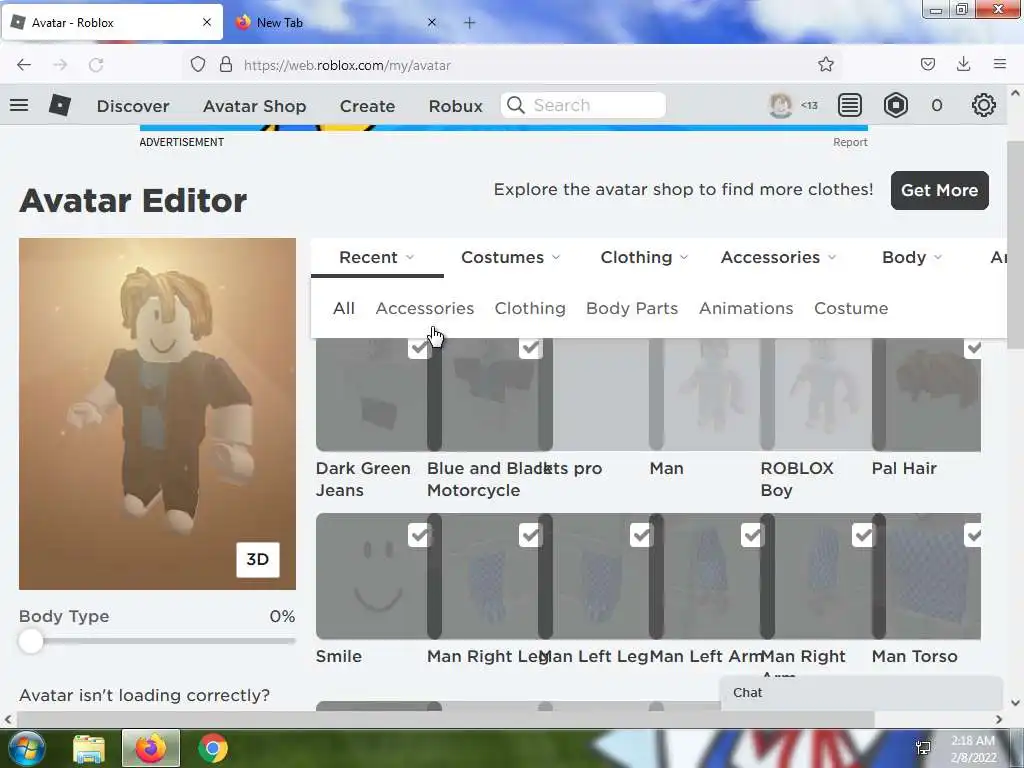The width and height of the screenshot is (1024, 768).
Task: Select Body Parts in the Recent submenu
Action: pos(632,308)
